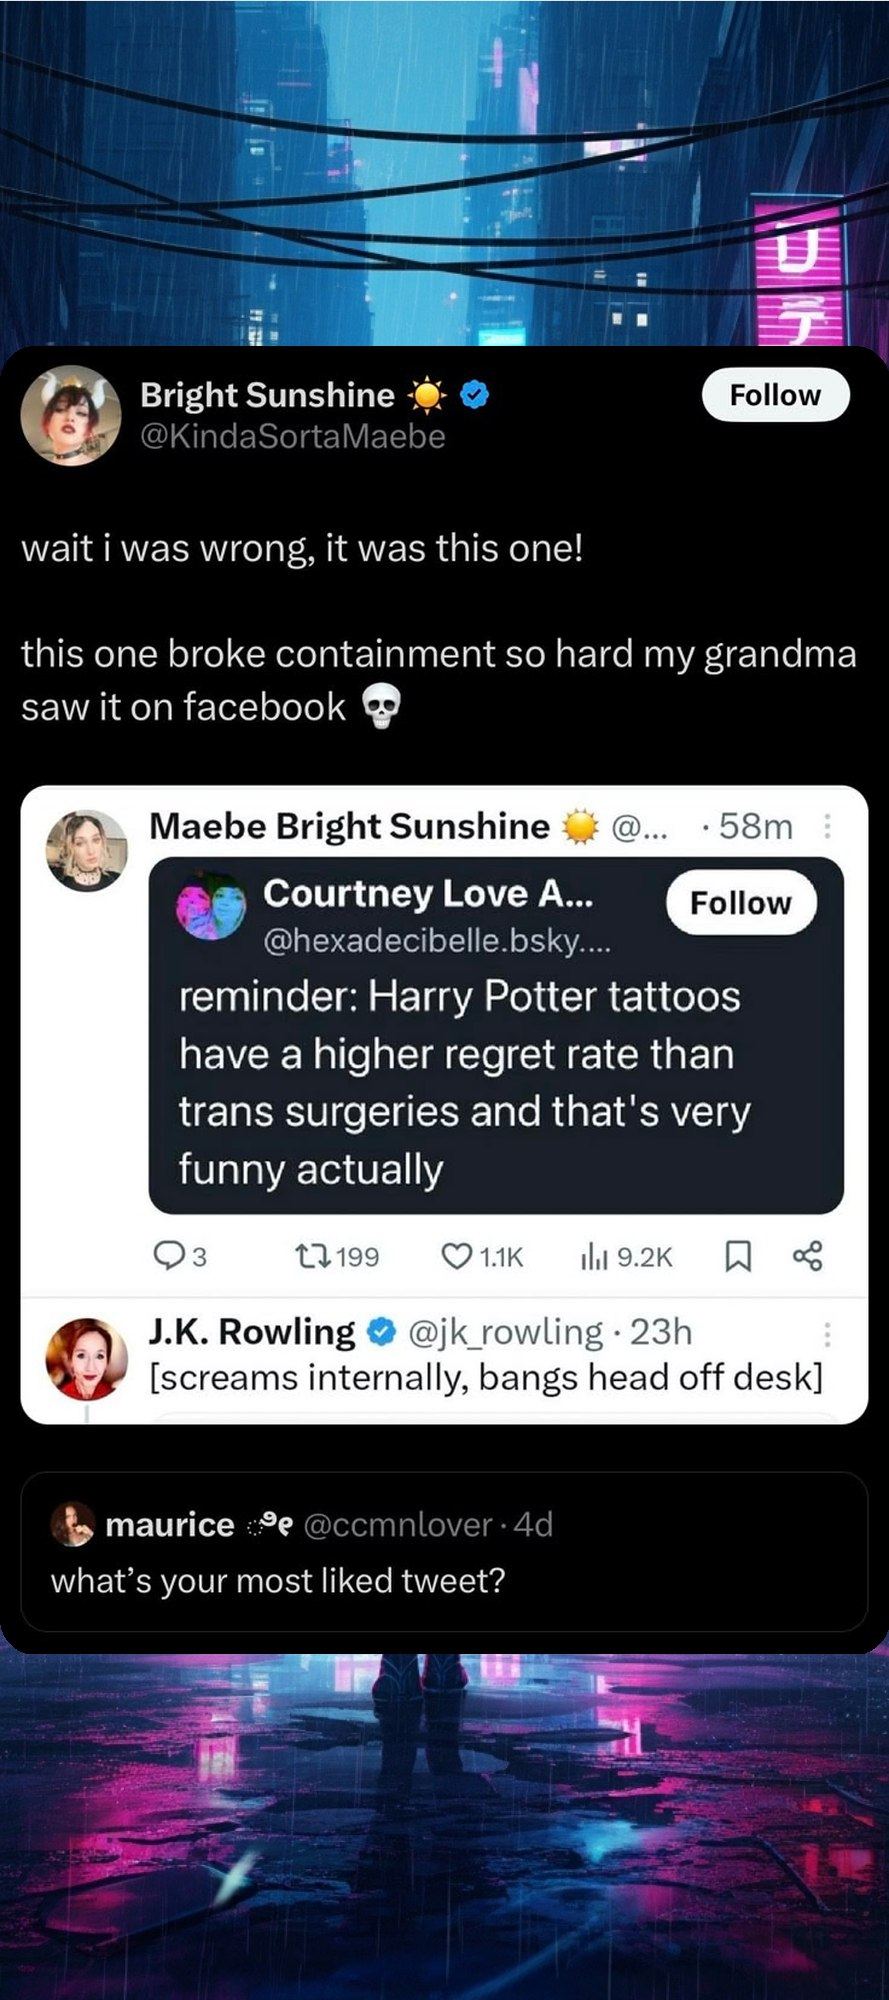Follow the Bright Sunshine account
The image size is (889, 2000).
pyautogui.click(x=775, y=395)
